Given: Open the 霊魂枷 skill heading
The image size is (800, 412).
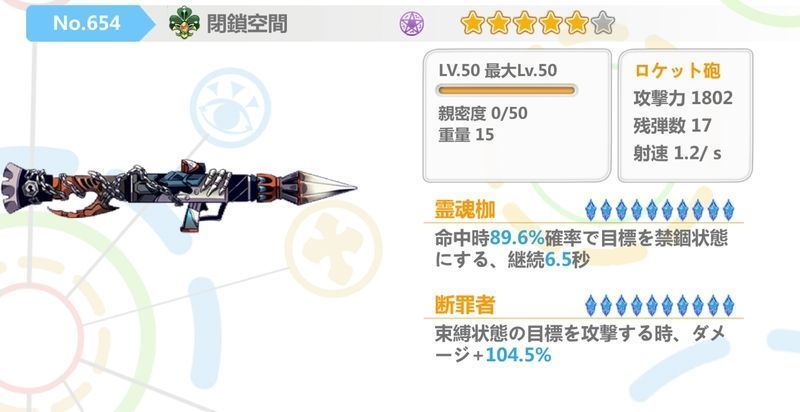Looking at the screenshot, I should [465, 210].
